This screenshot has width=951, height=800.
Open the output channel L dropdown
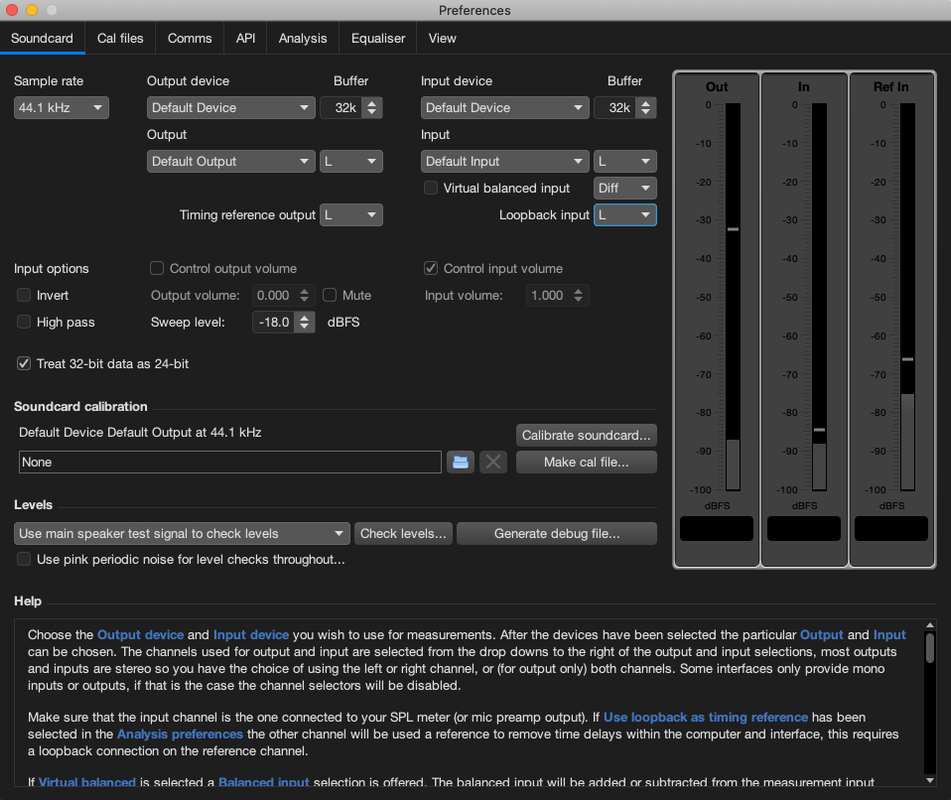pos(351,161)
